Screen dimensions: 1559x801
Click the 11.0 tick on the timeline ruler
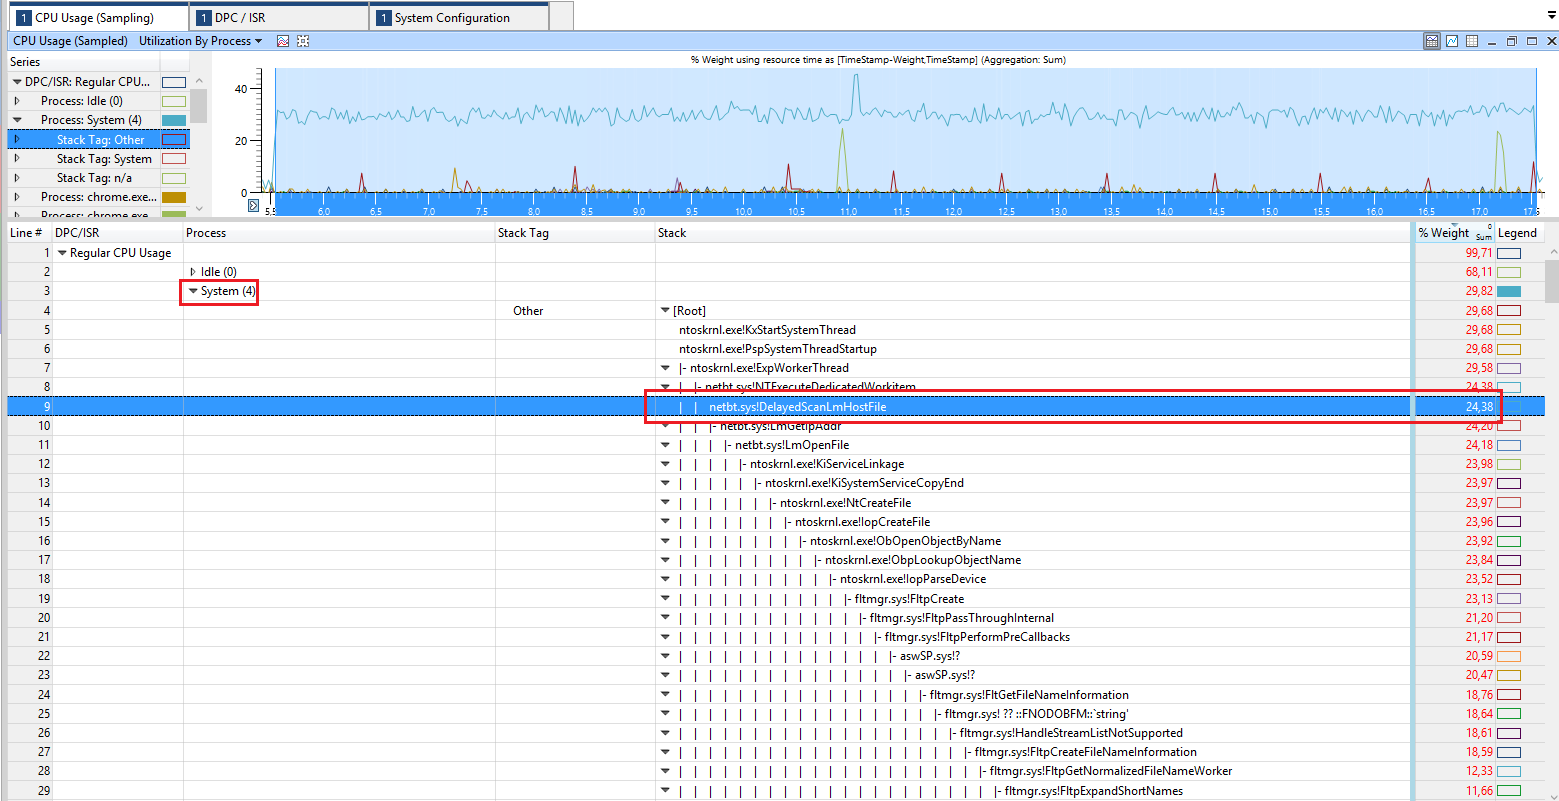point(849,211)
